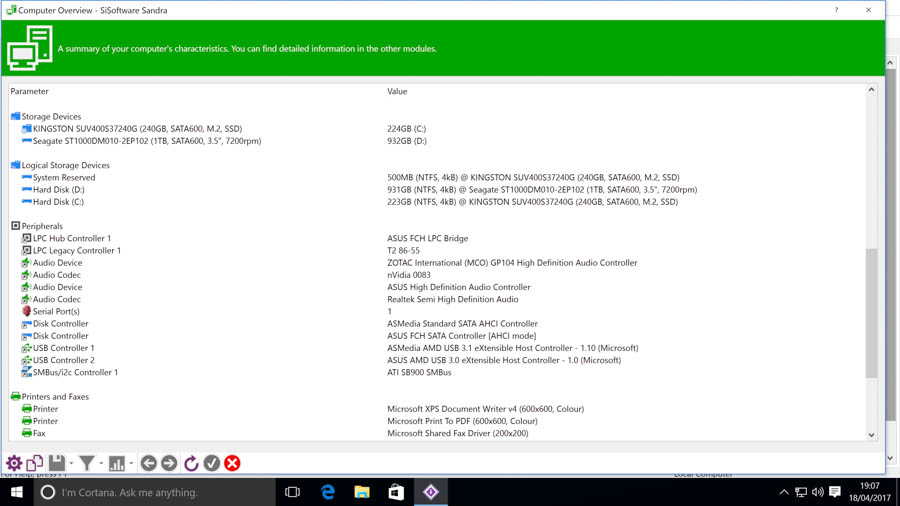900x506 pixels.
Task: Click the value '932GB (D:)'
Action: (x=407, y=141)
